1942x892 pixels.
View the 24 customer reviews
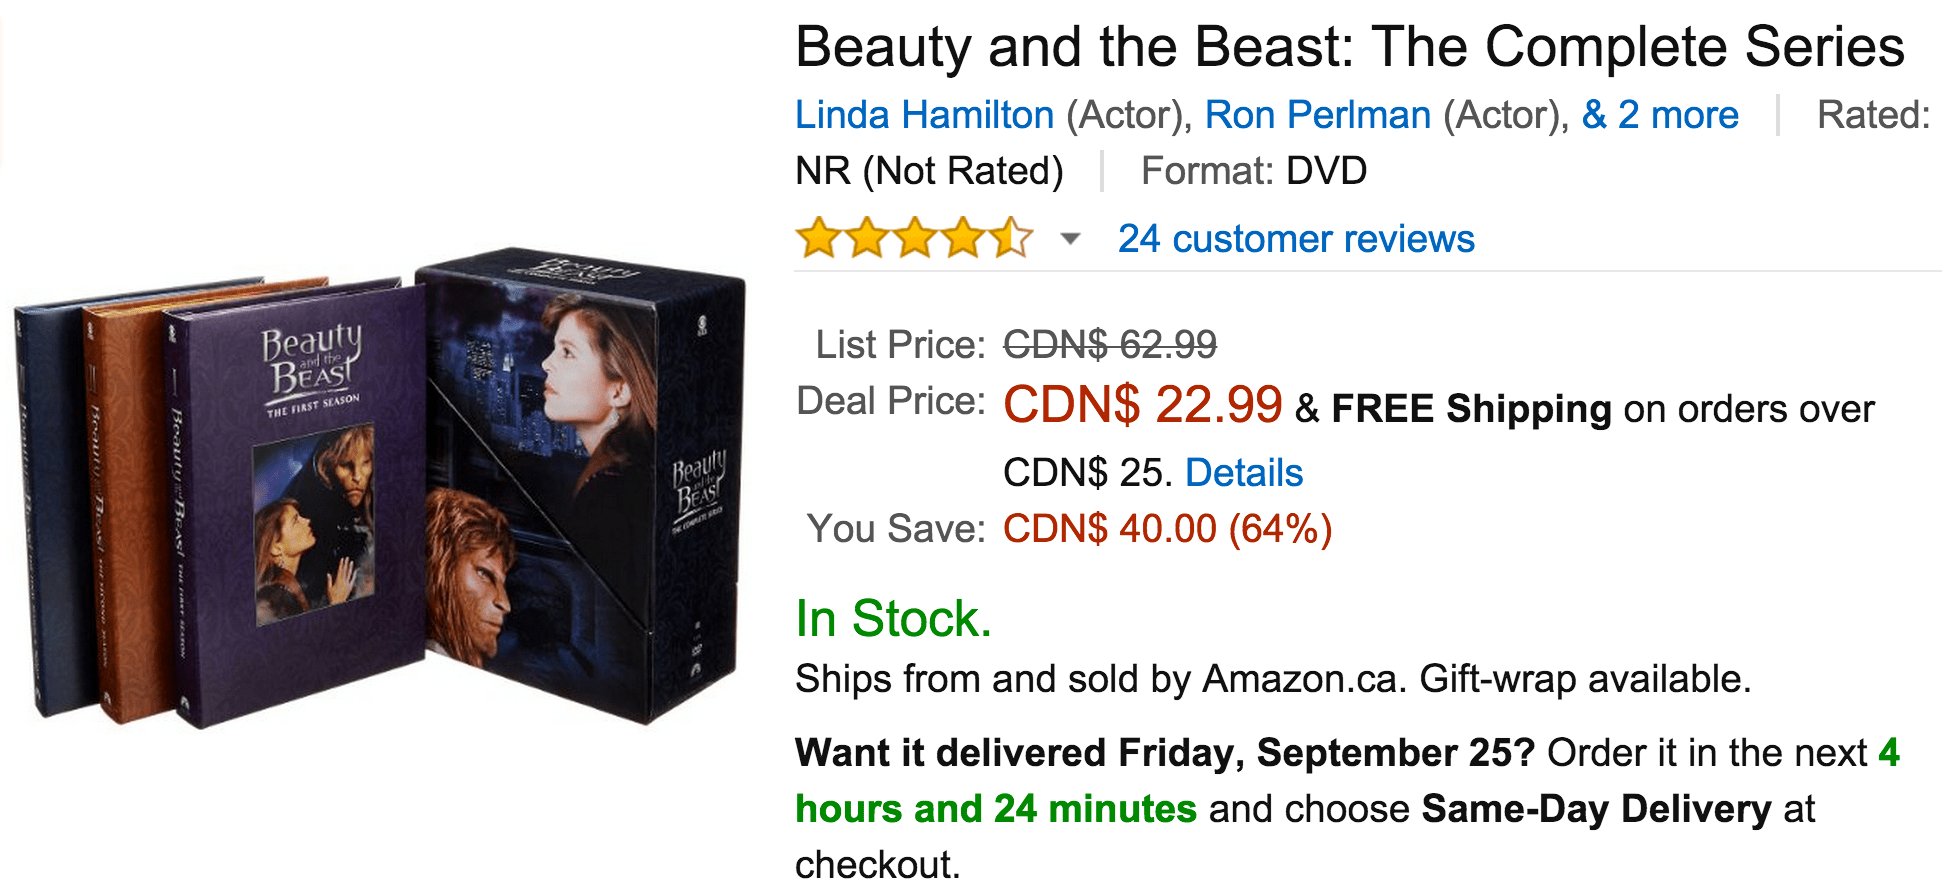[1297, 239]
